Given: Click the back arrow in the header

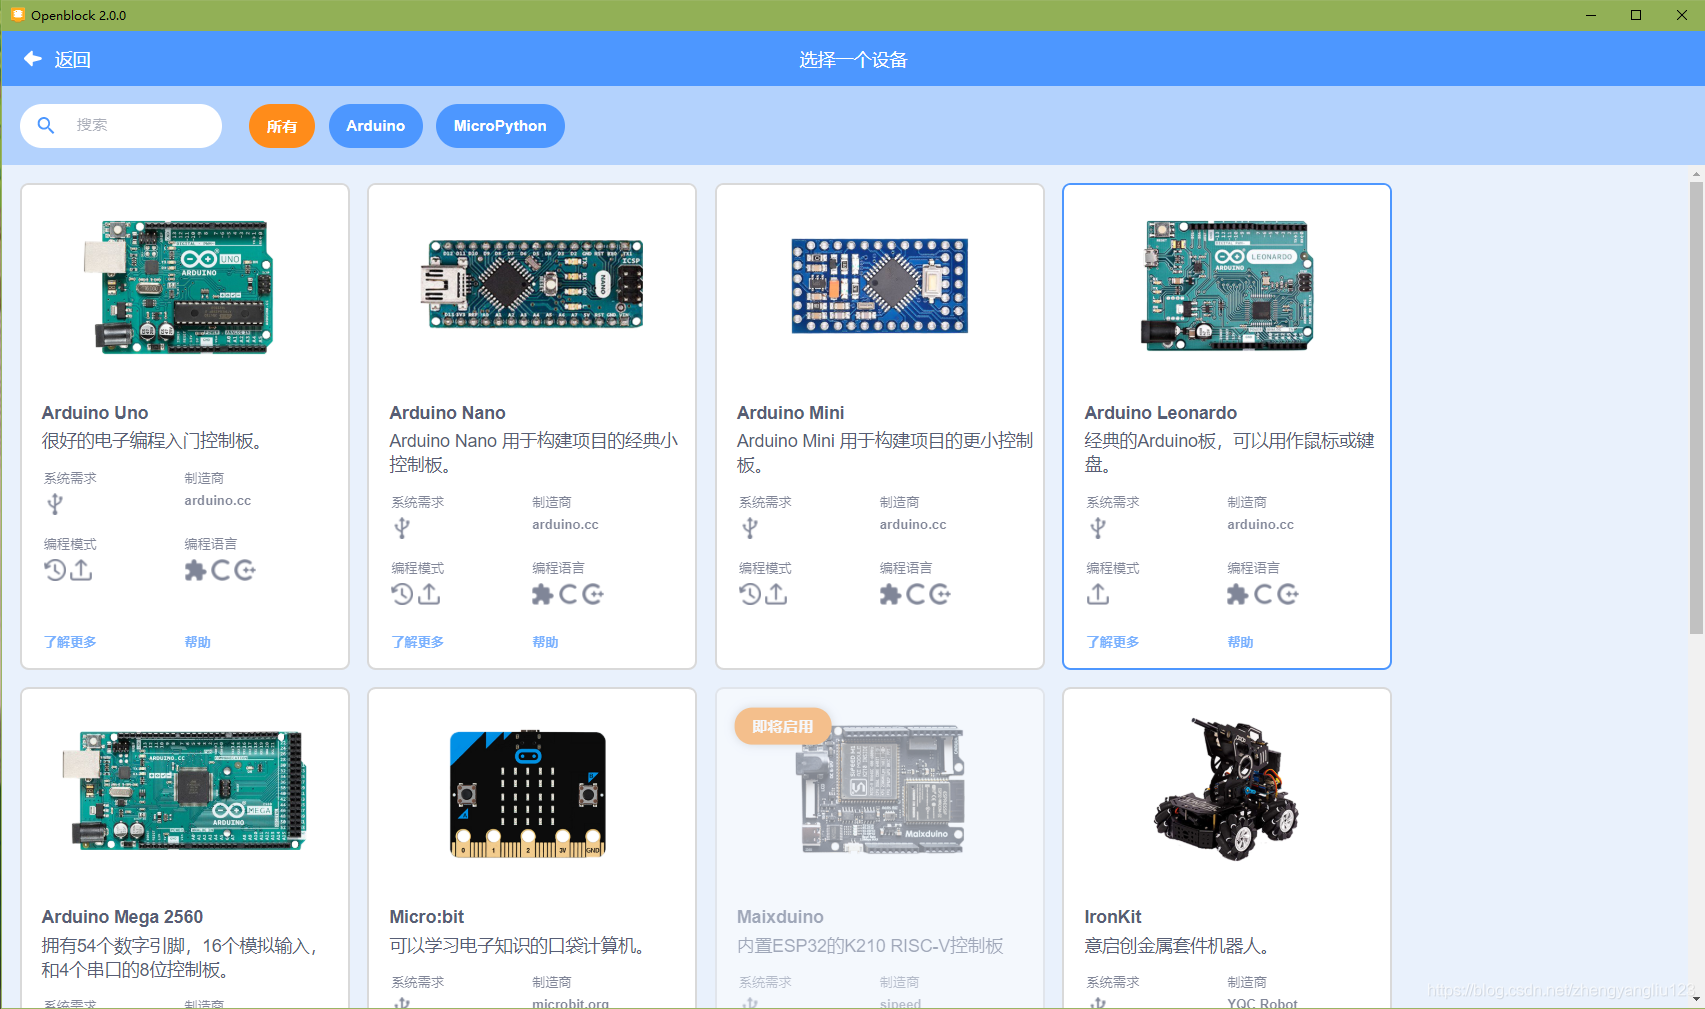Looking at the screenshot, I should (33, 59).
